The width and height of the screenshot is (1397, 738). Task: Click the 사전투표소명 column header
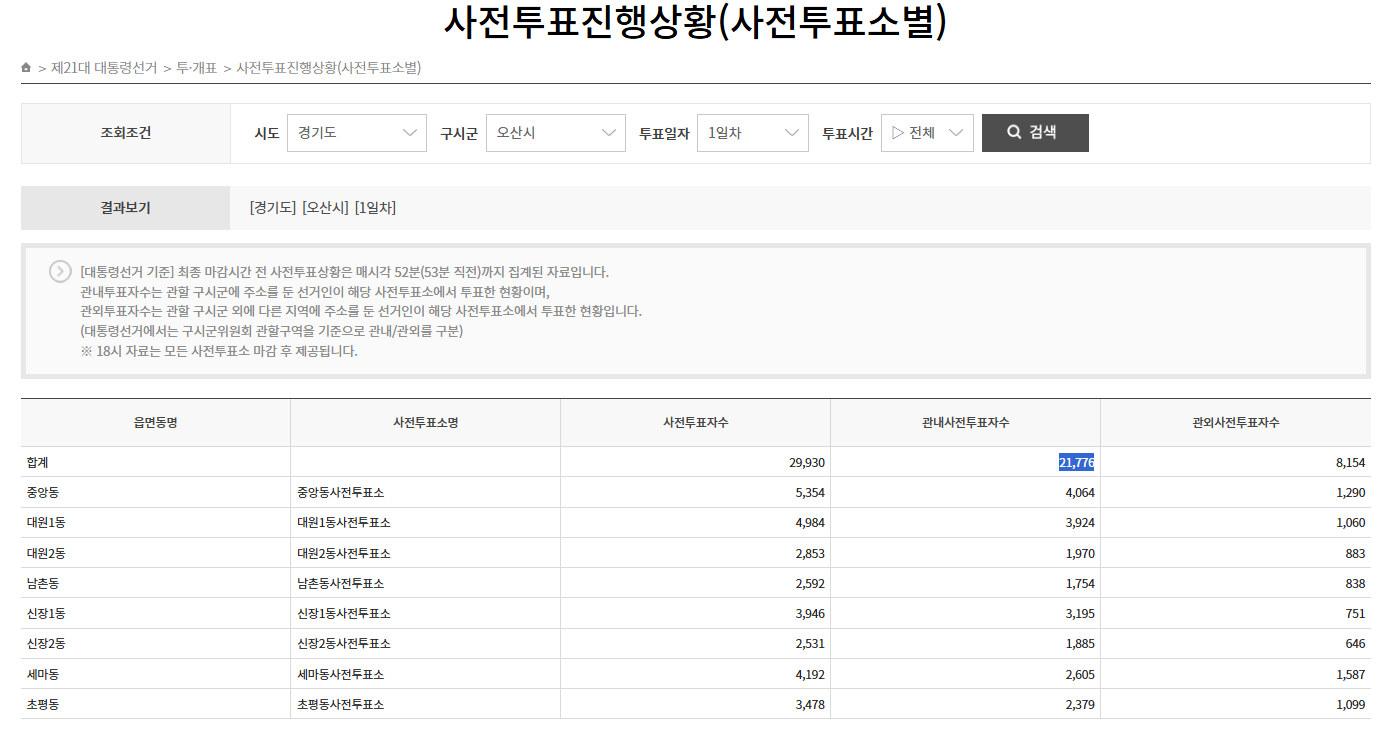tap(425, 423)
